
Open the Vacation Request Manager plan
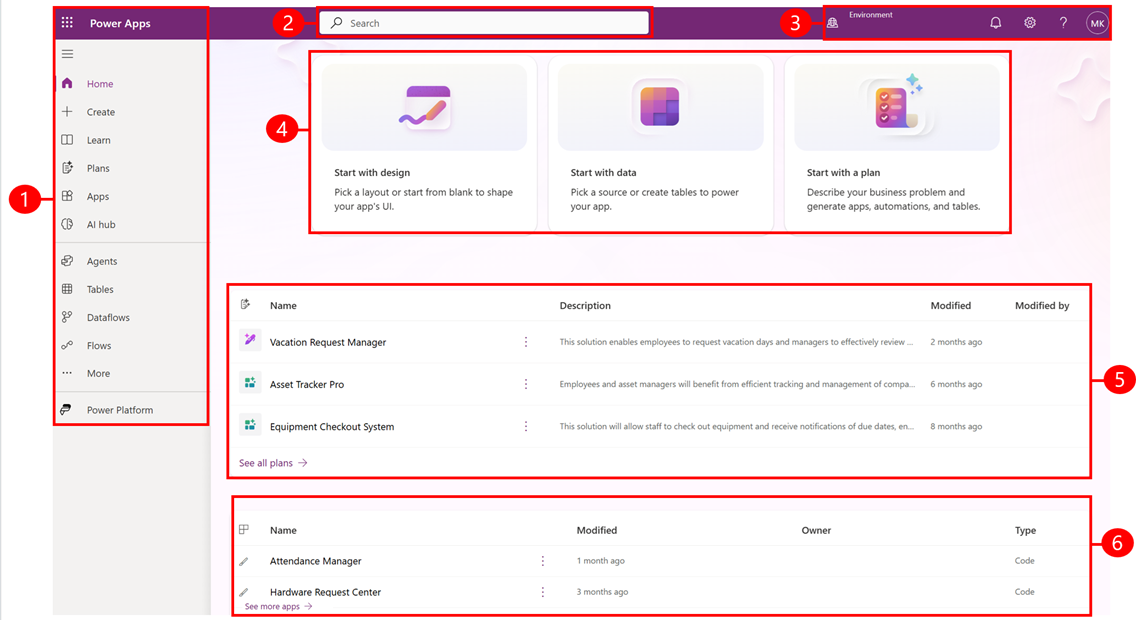point(327,342)
